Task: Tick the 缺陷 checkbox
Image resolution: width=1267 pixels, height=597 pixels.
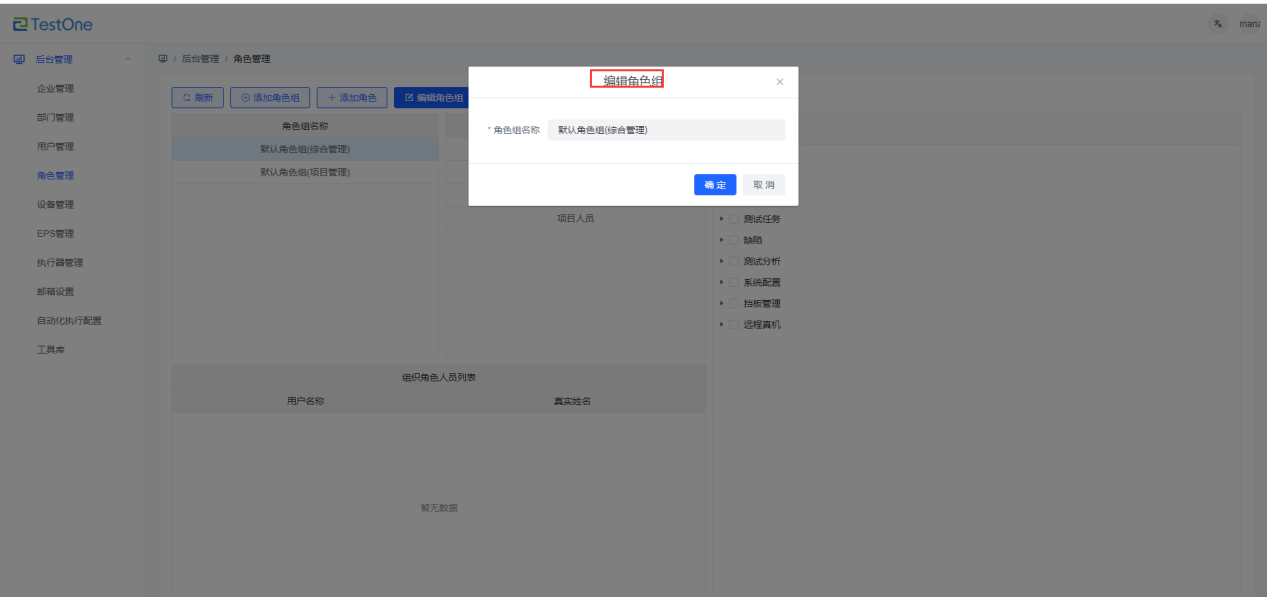Action: pos(734,240)
